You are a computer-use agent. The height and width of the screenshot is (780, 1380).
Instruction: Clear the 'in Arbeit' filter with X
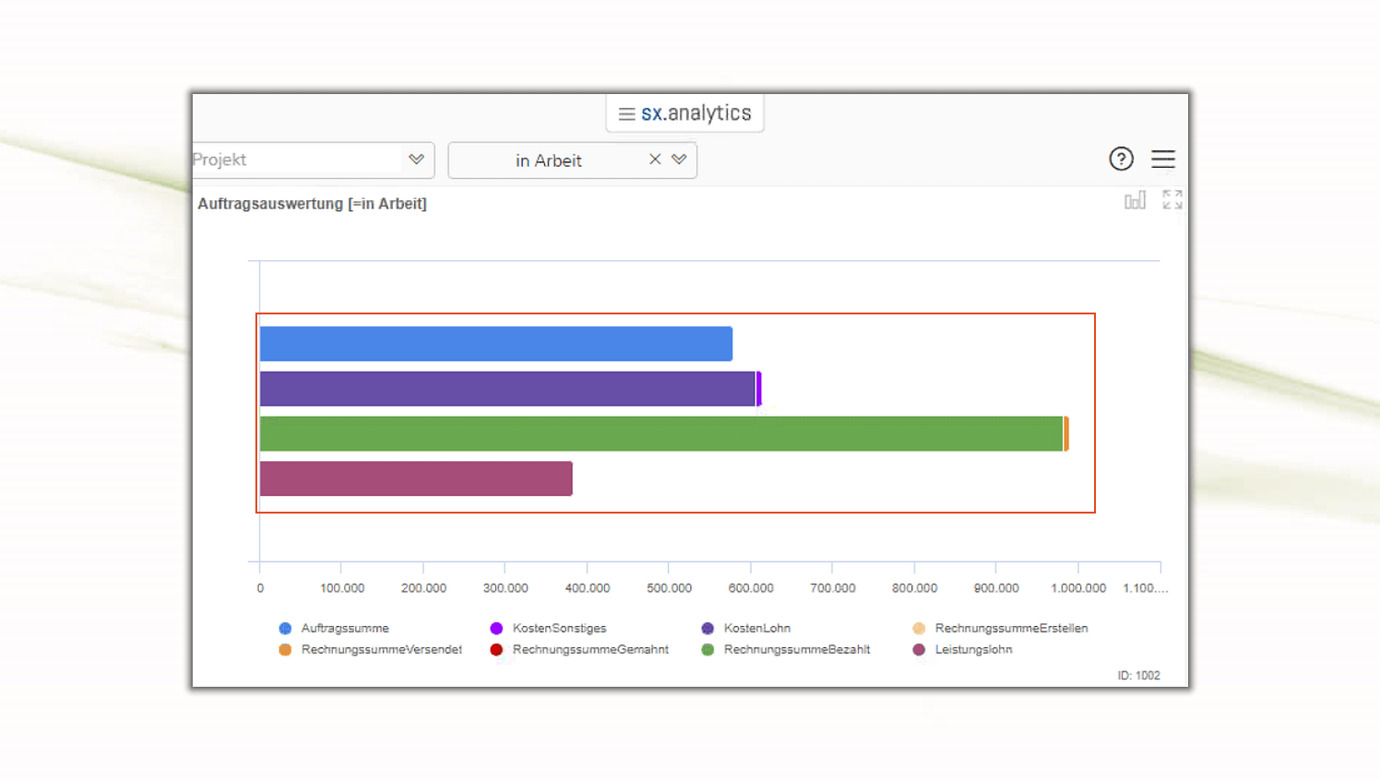pyautogui.click(x=655, y=159)
